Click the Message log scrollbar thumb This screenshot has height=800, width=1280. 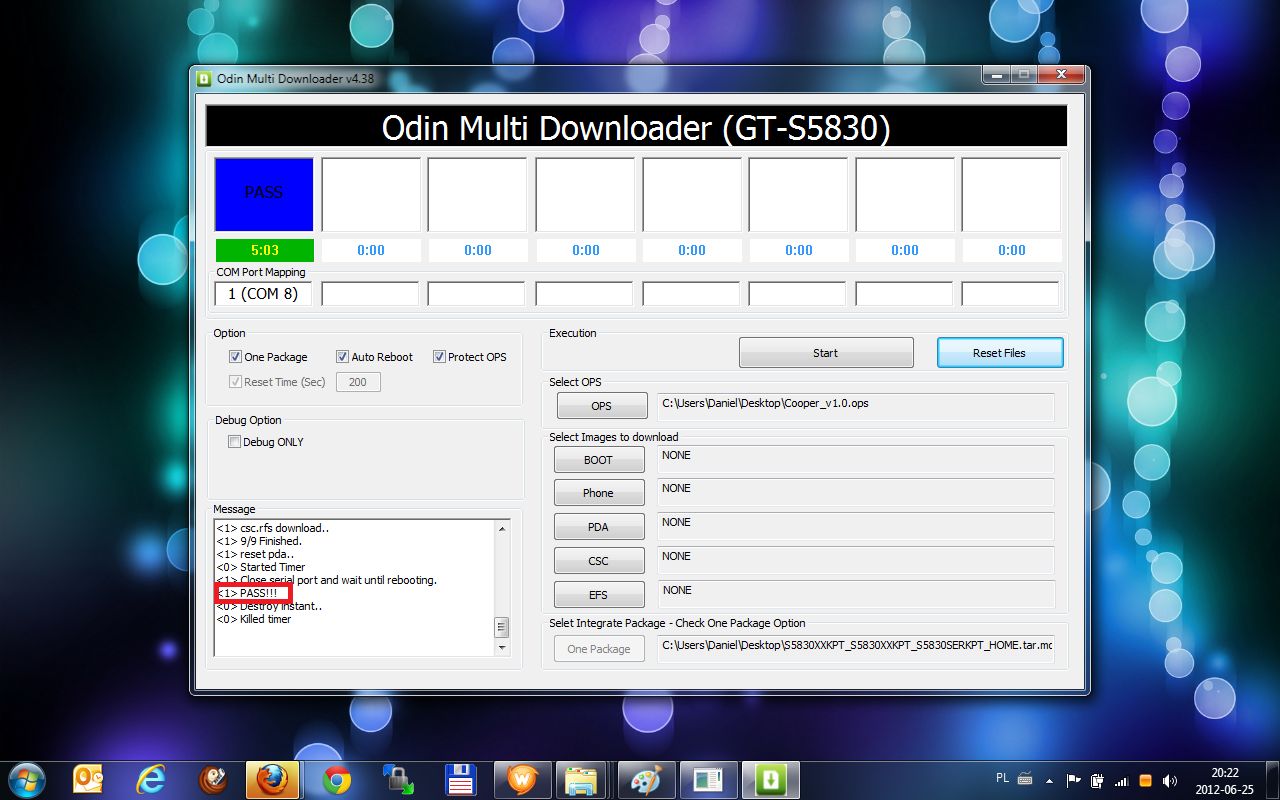point(502,628)
